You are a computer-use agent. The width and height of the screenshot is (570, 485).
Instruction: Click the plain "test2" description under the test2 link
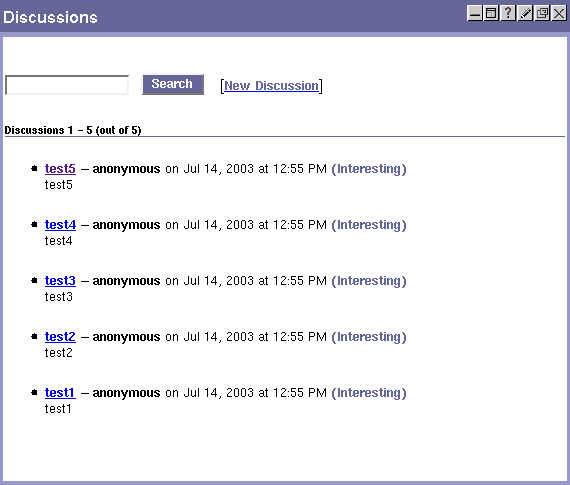[59, 353]
